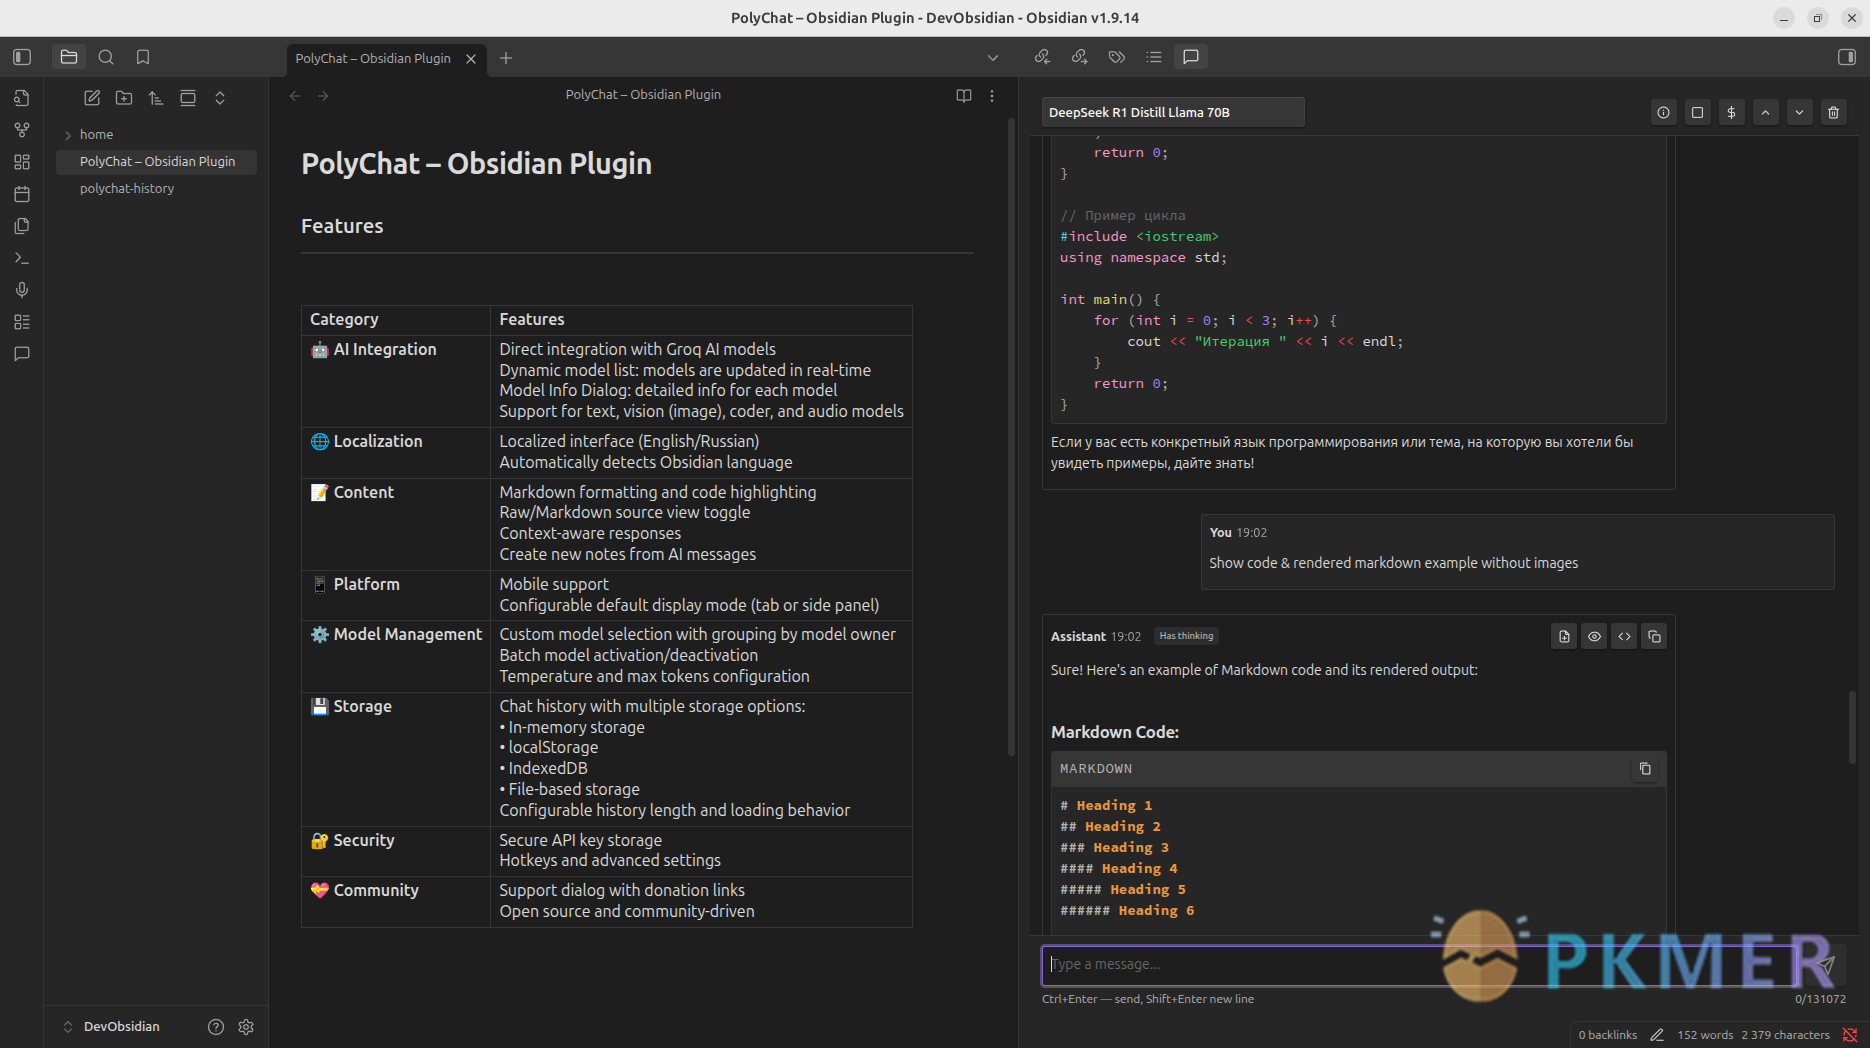This screenshot has width=1870, height=1048.
Task: Click the checklist icon in the ribbon
Action: (x=22, y=322)
